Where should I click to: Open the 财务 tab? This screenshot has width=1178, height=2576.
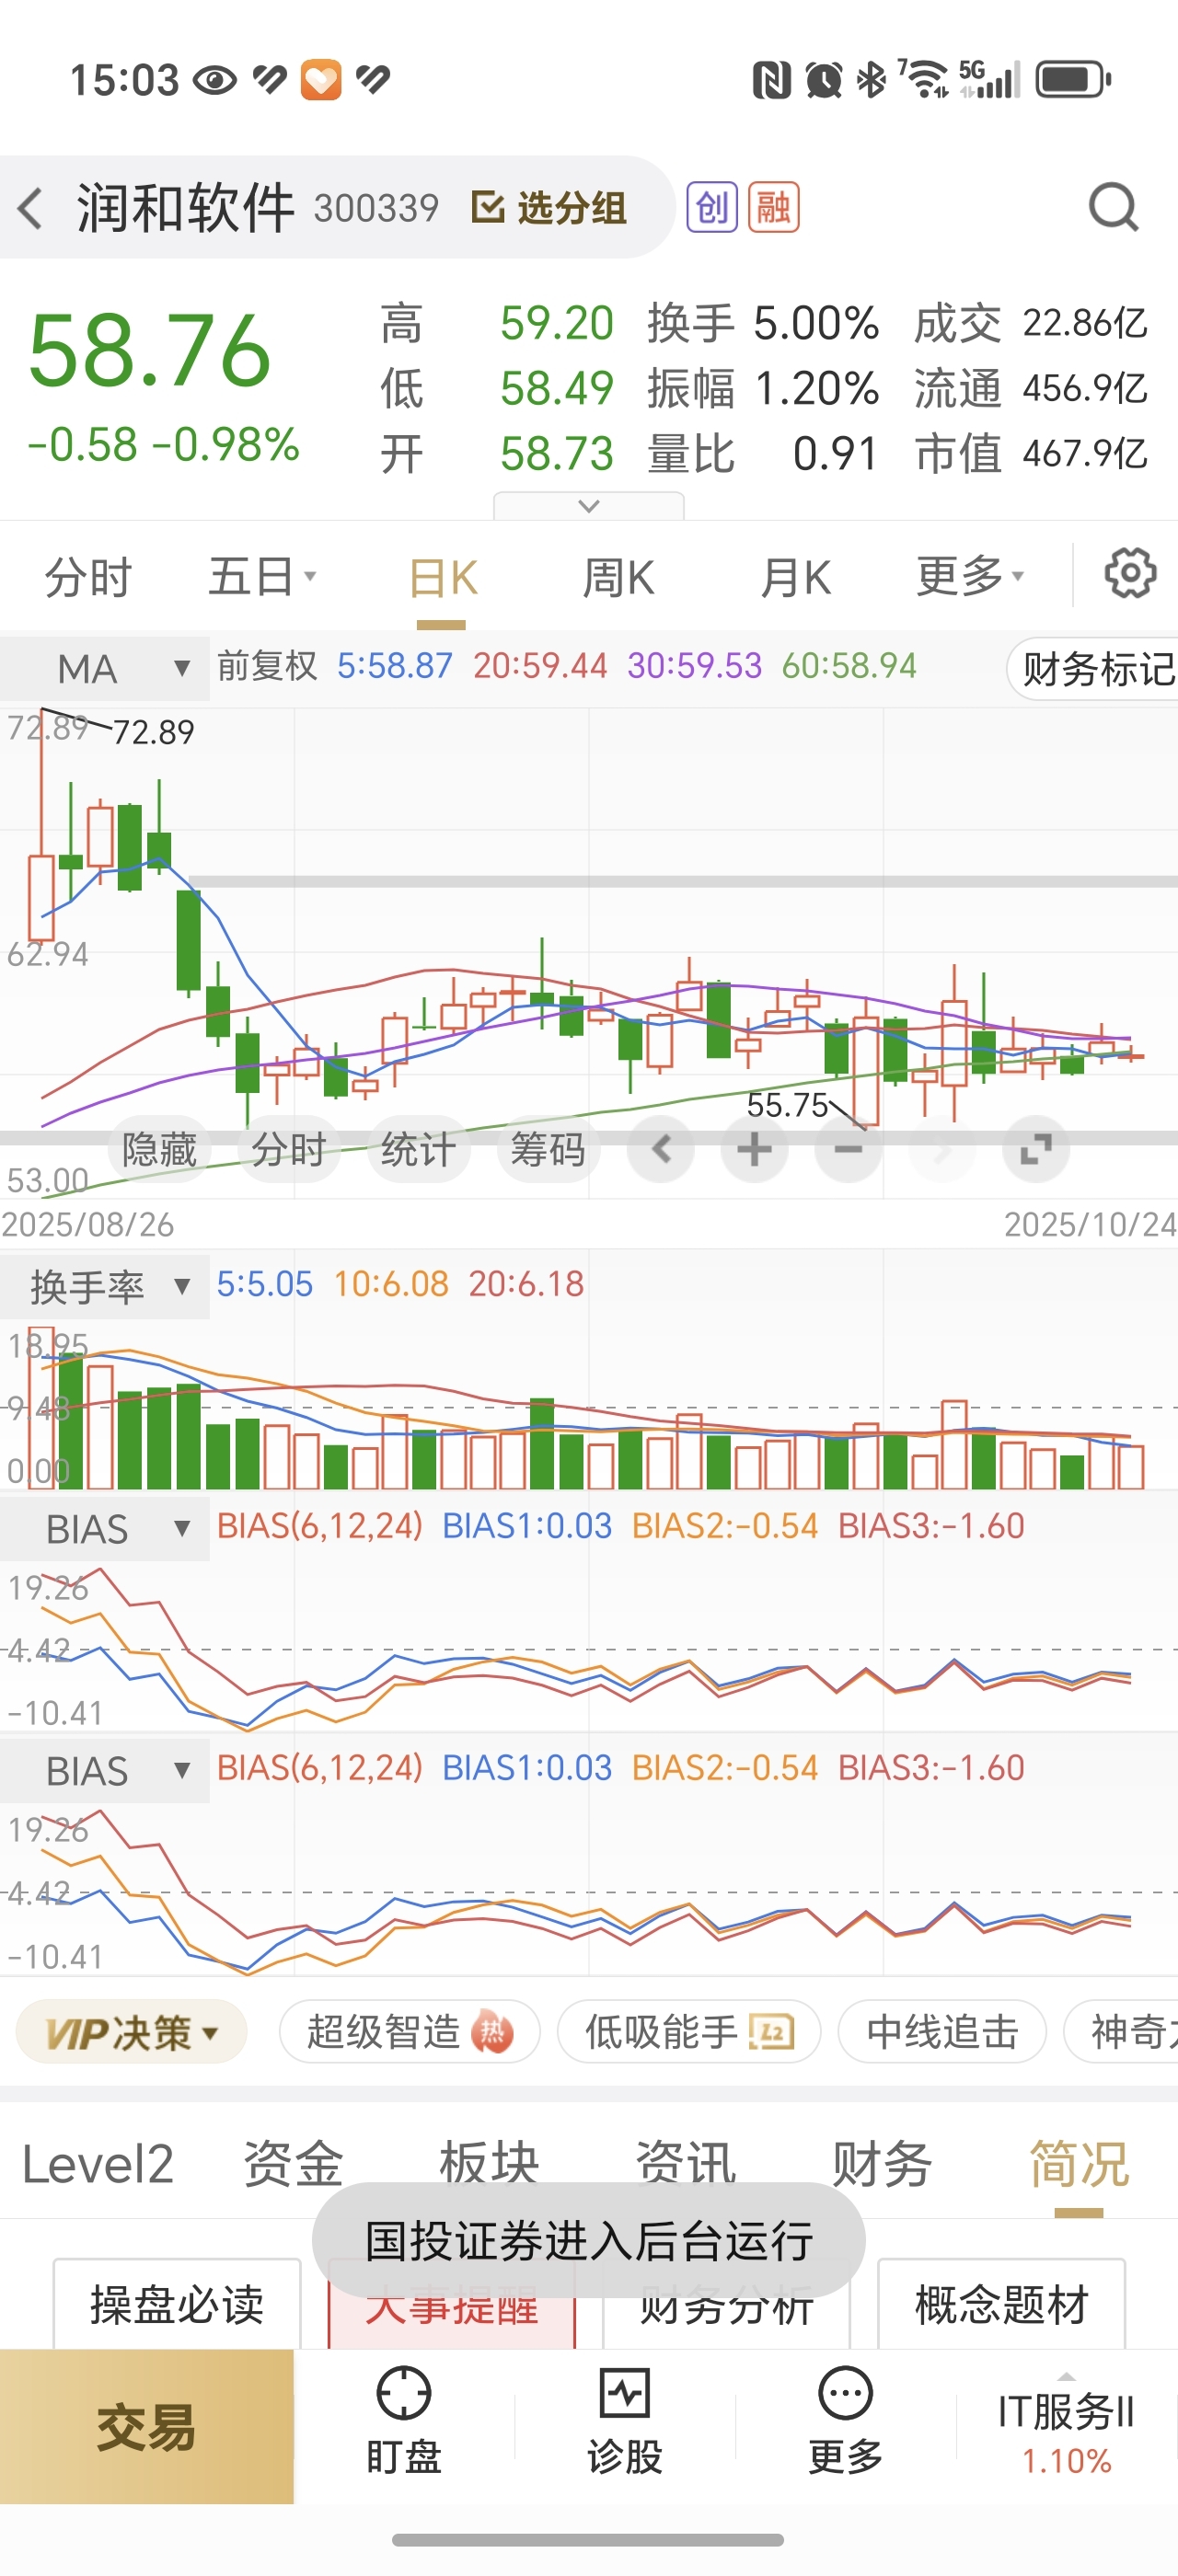882,2164
